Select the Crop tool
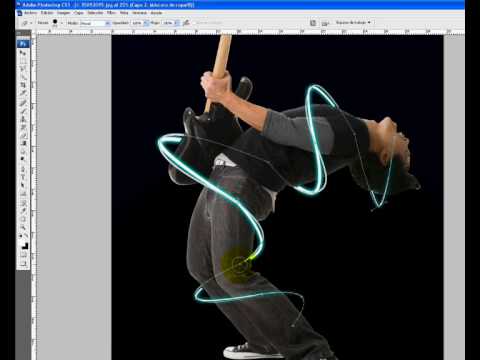 click(x=23, y=86)
